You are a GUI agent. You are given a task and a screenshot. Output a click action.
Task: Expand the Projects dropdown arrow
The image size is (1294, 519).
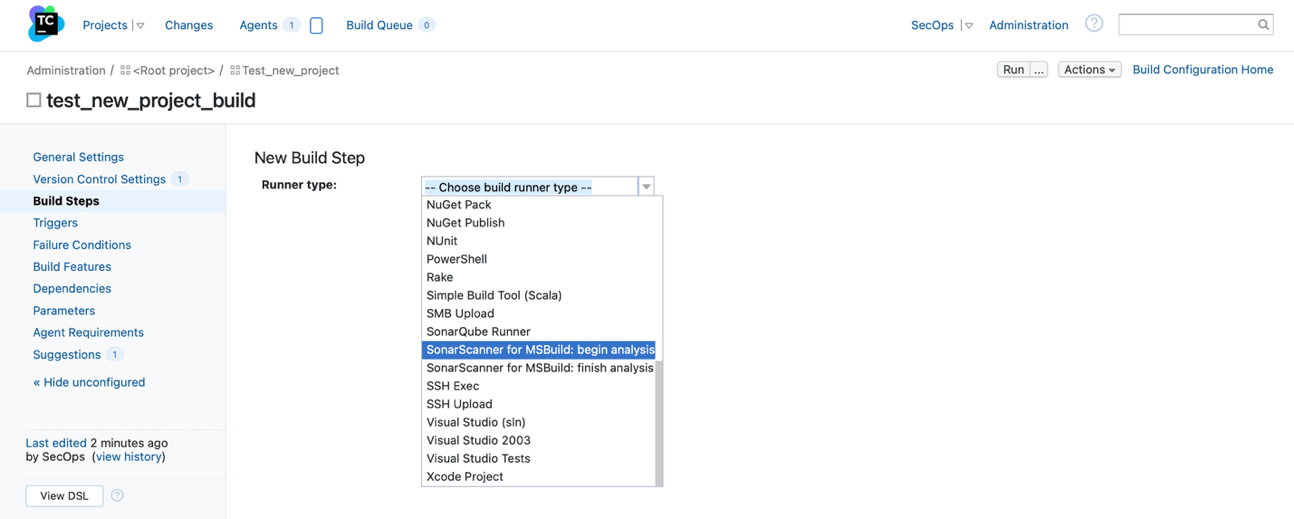(x=140, y=26)
